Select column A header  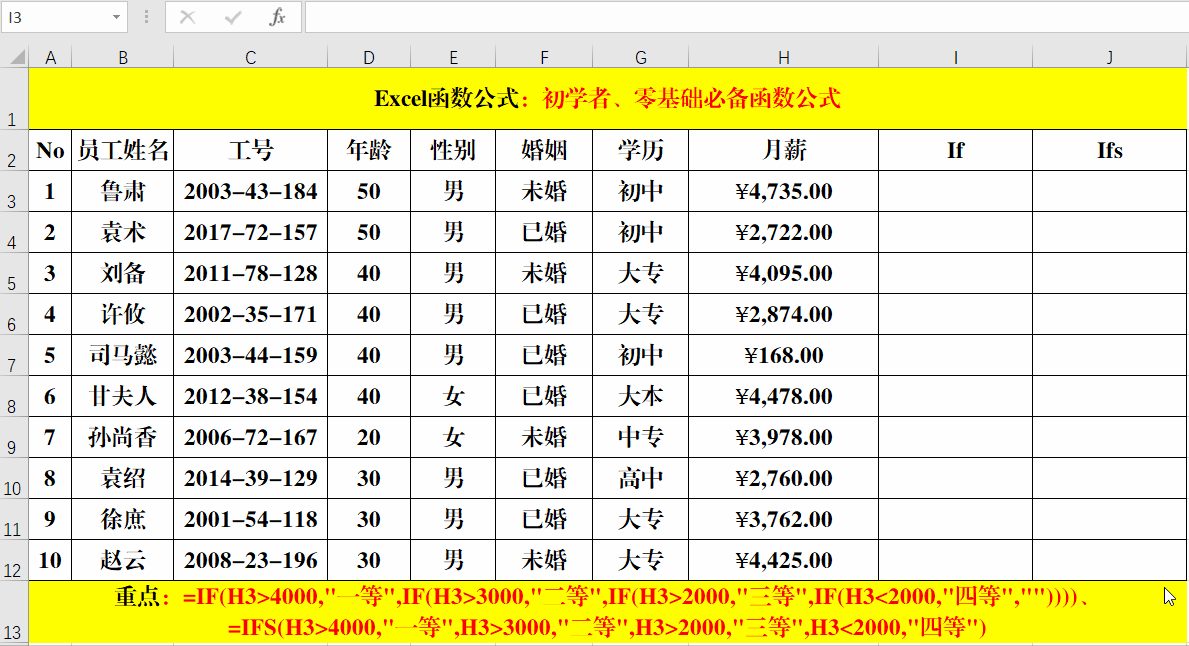tap(50, 58)
